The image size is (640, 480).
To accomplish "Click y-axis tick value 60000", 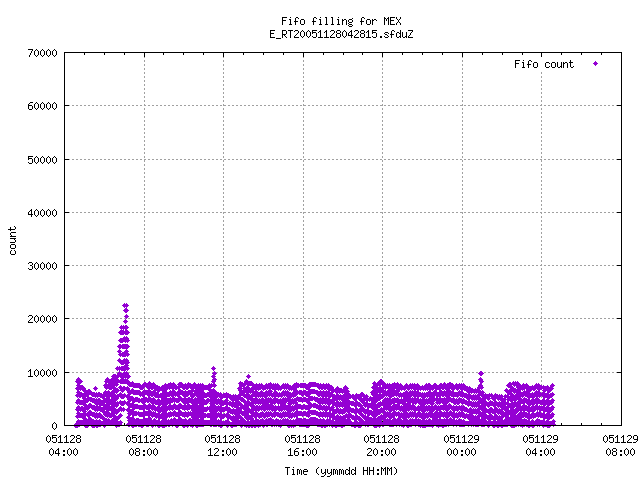I will pos(42,106).
